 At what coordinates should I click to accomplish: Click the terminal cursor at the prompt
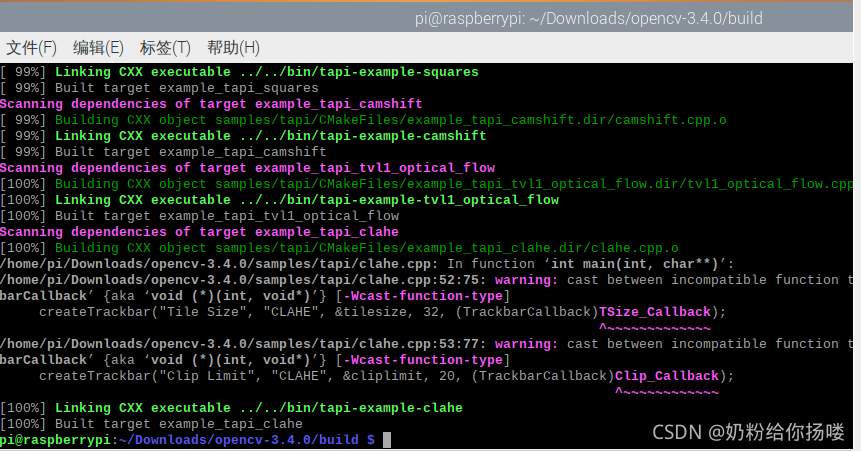pos(387,440)
